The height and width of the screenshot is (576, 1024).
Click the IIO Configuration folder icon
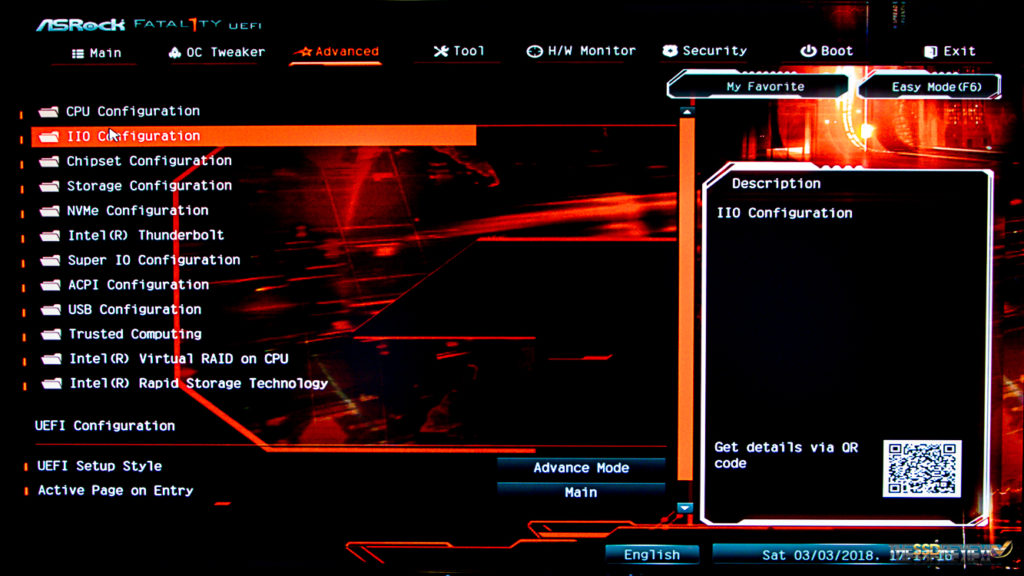point(49,136)
